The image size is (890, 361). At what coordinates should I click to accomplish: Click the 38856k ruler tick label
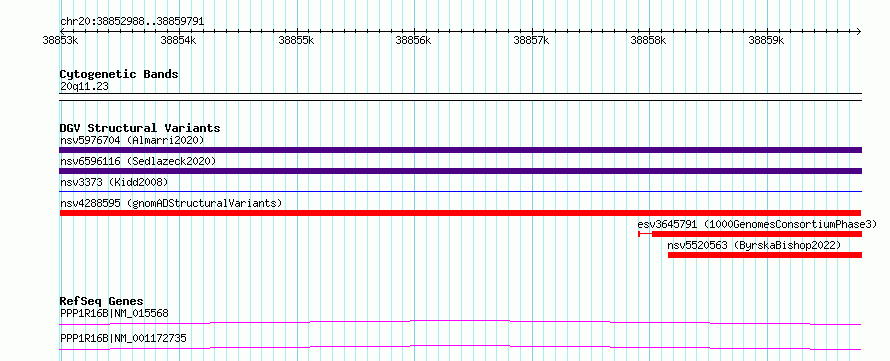(414, 40)
